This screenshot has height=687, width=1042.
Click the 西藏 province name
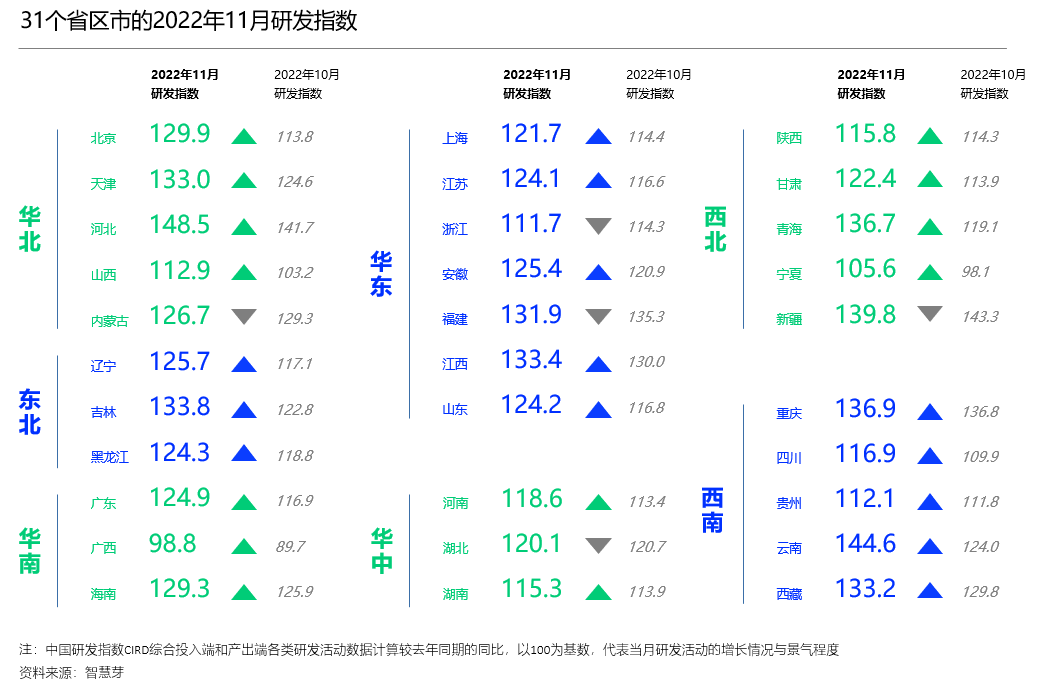coord(789,593)
